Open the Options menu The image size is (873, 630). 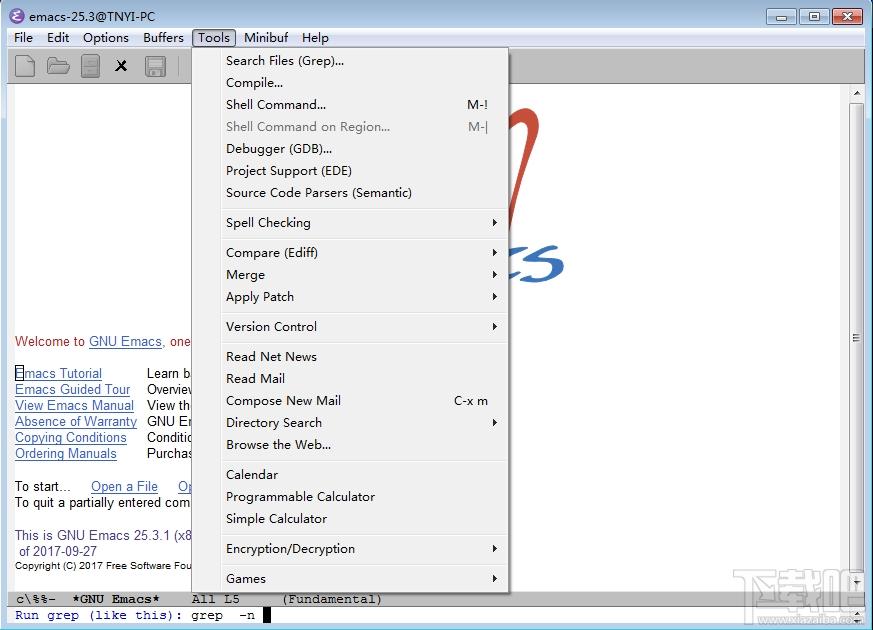[106, 38]
